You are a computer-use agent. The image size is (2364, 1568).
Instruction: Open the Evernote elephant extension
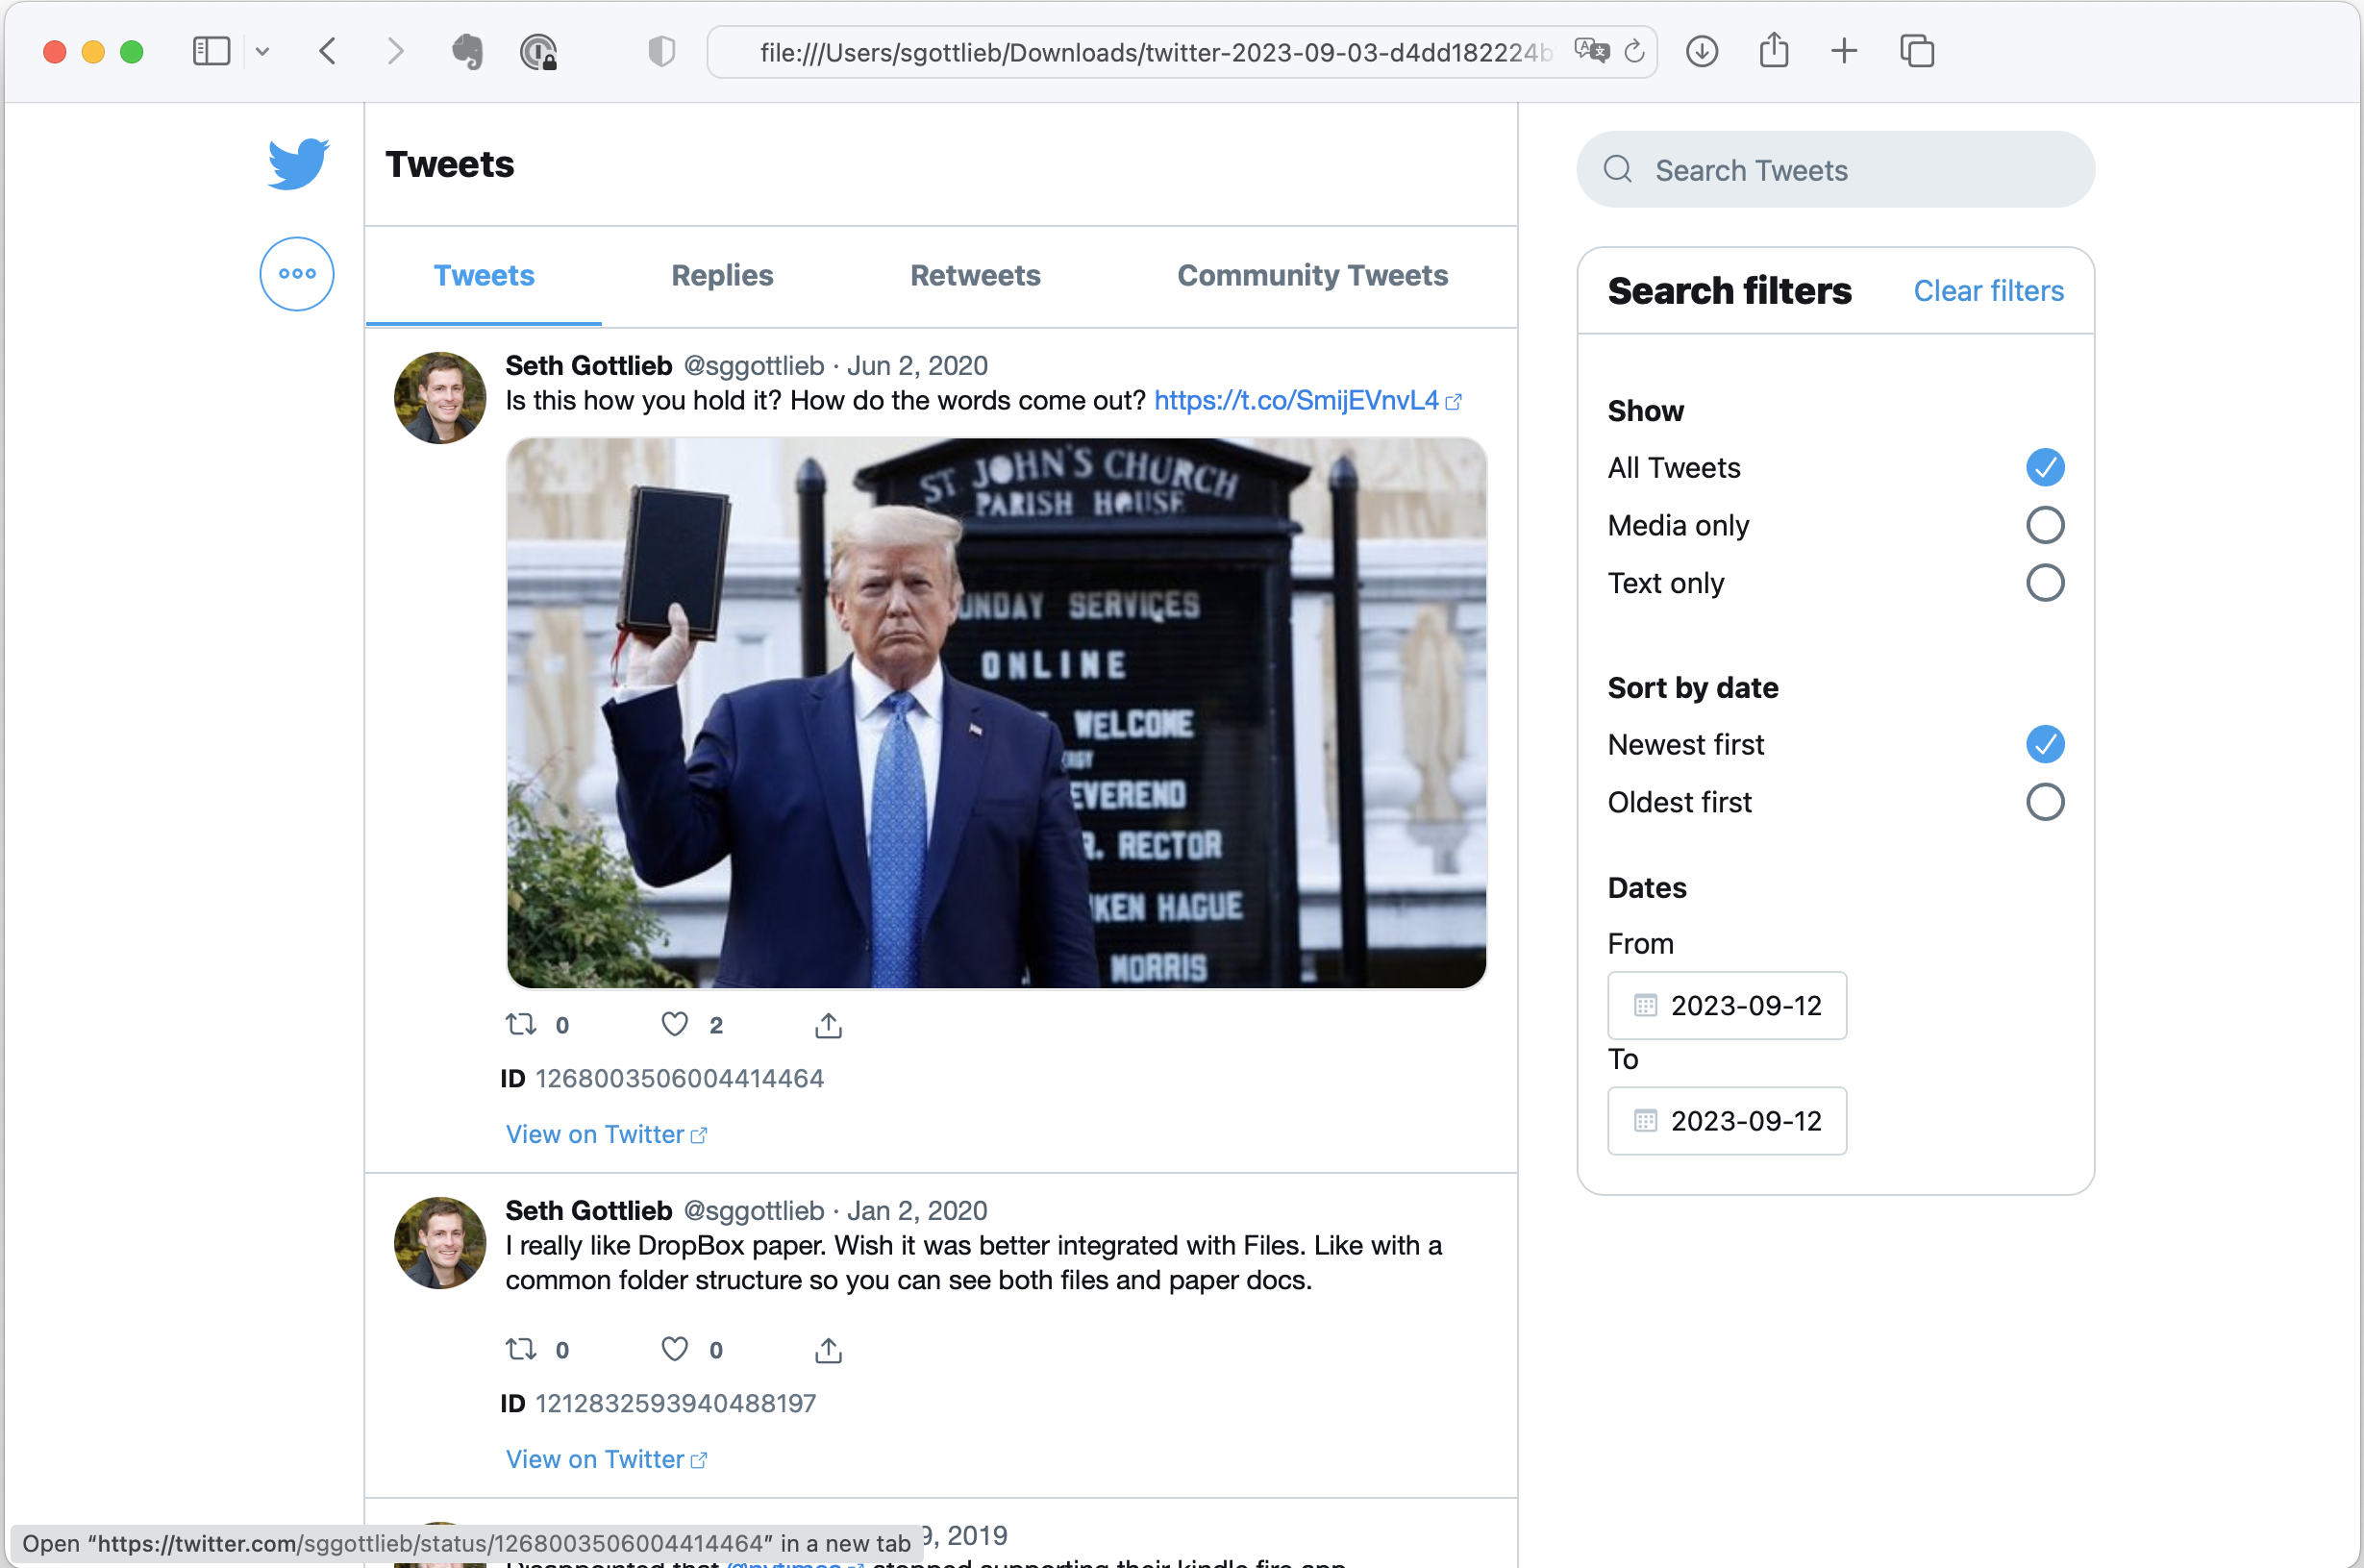click(x=467, y=51)
